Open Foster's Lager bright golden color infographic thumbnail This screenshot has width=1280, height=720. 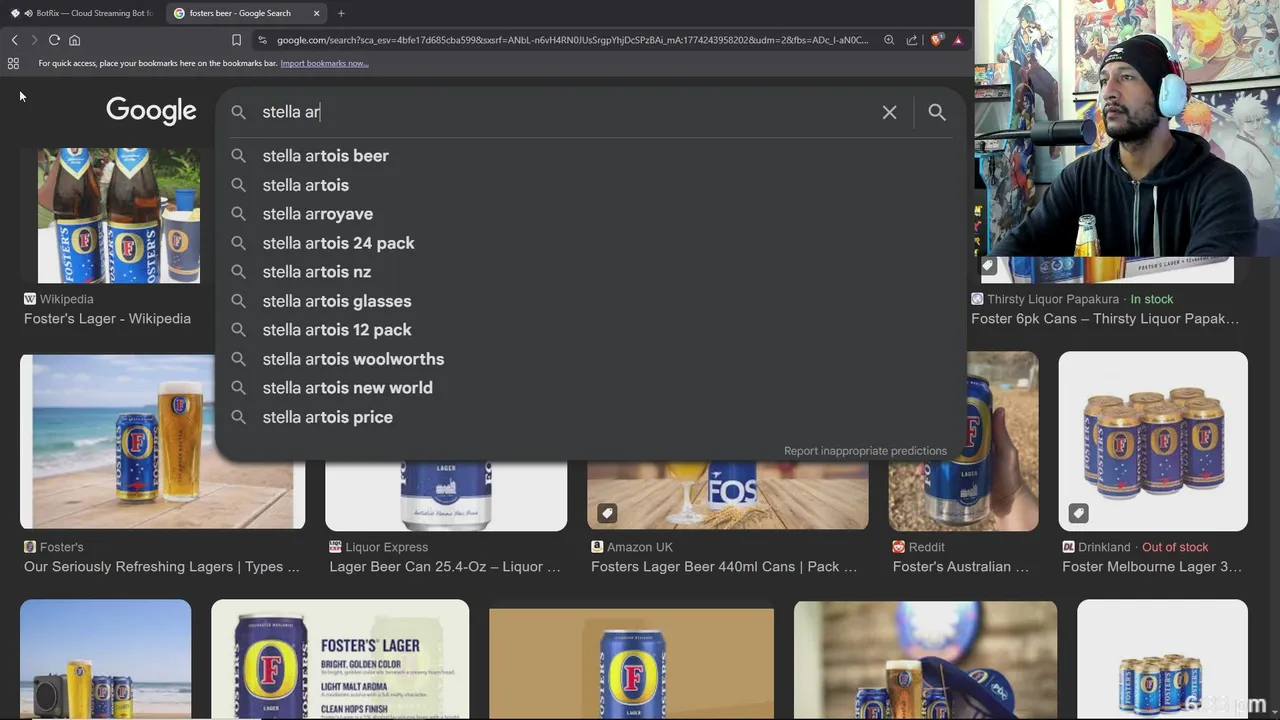(x=340, y=659)
